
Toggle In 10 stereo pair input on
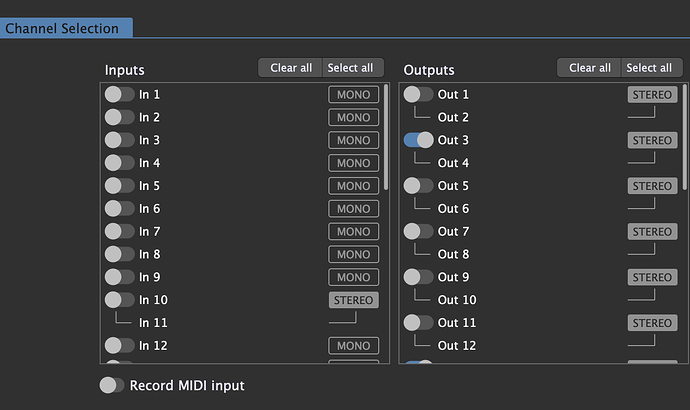pyautogui.click(x=119, y=300)
